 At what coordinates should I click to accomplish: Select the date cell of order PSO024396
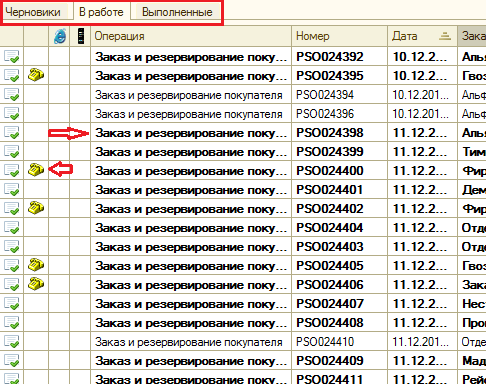tap(422, 114)
